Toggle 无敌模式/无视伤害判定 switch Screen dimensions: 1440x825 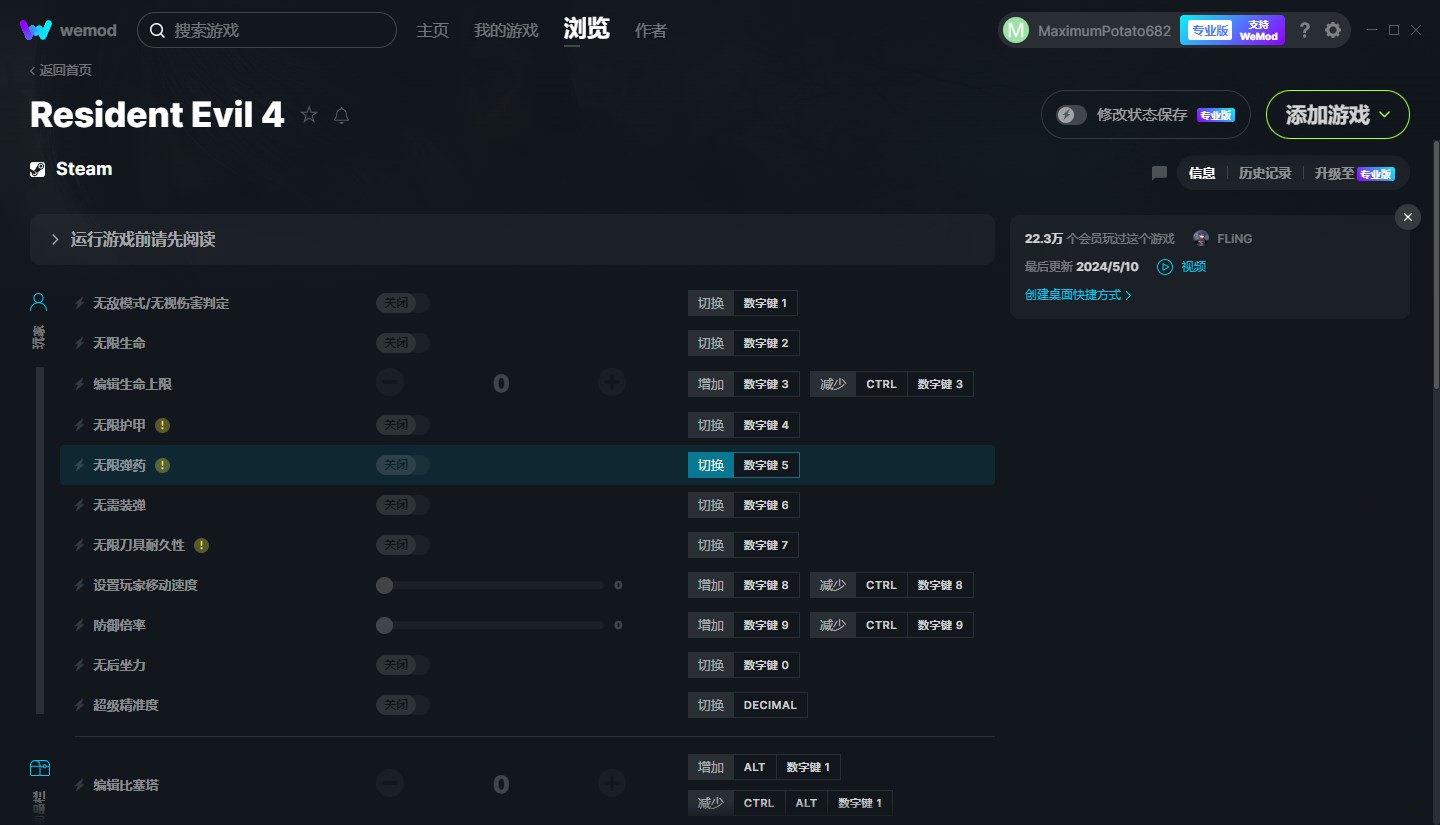tap(403, 303)
